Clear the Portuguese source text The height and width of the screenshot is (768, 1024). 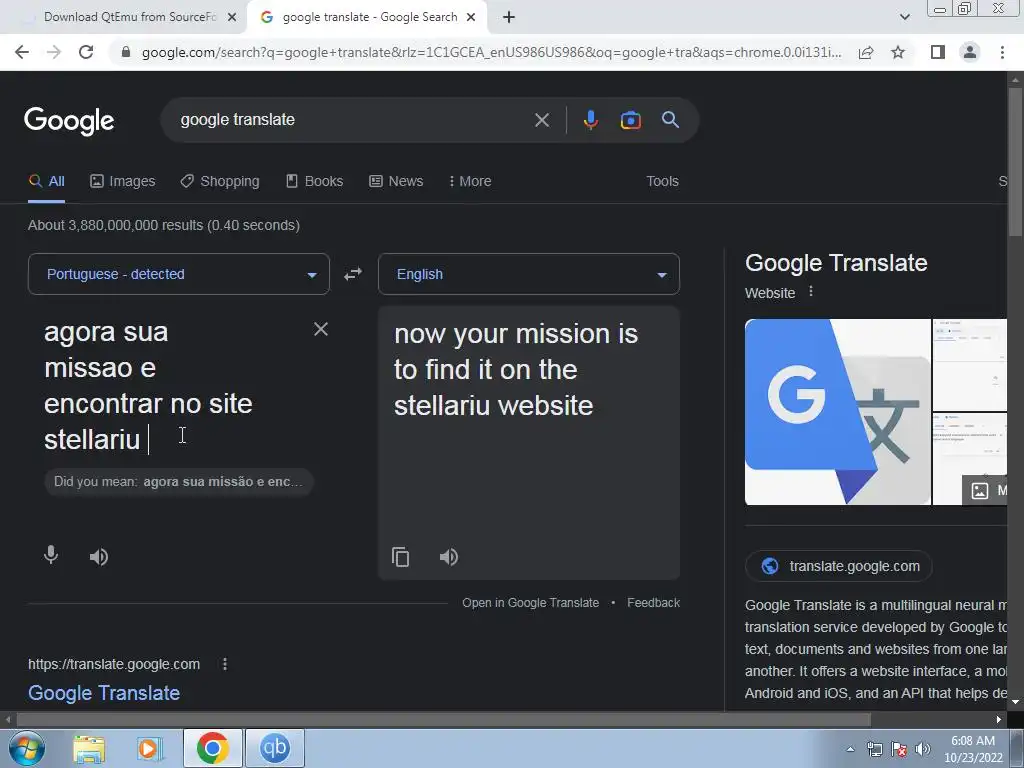click(x=321, y=329)
